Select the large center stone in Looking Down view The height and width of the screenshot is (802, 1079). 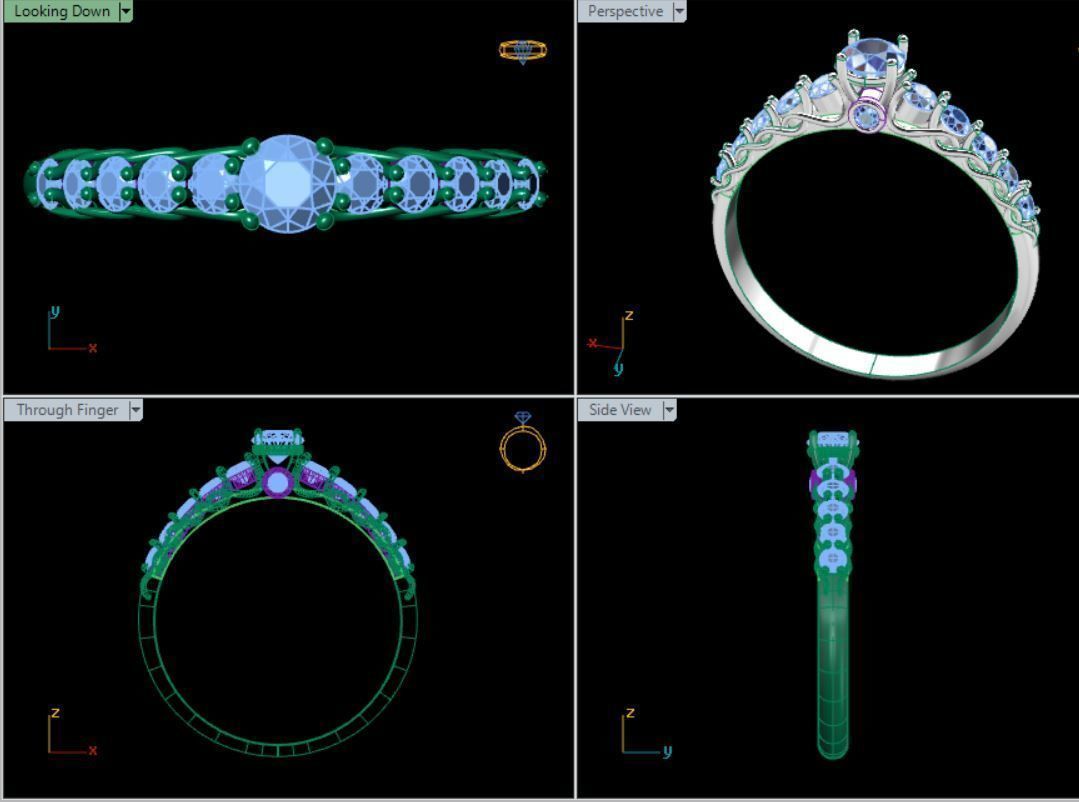click(288, 184)
